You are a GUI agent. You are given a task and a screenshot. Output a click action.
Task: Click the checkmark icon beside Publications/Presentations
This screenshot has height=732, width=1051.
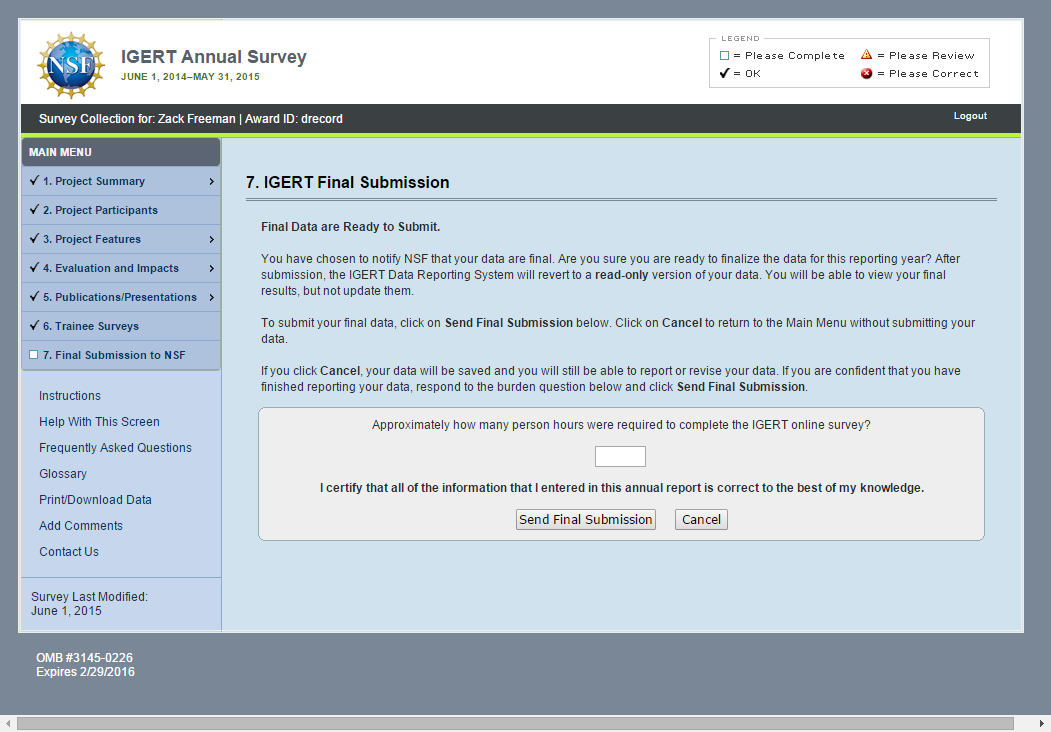34,296
